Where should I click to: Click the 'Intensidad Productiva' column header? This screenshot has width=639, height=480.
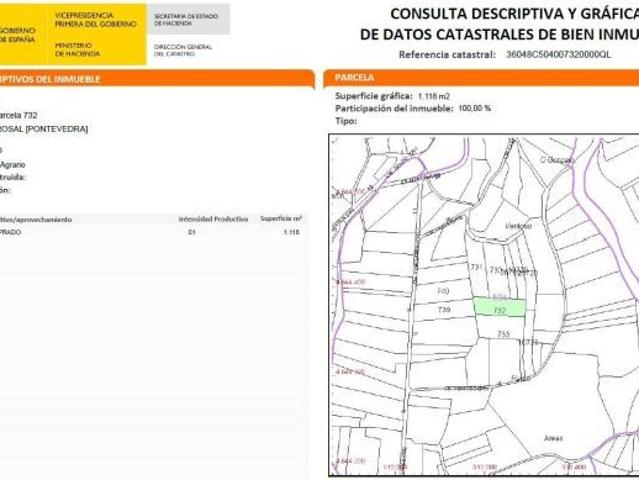[x=213, y=219]
